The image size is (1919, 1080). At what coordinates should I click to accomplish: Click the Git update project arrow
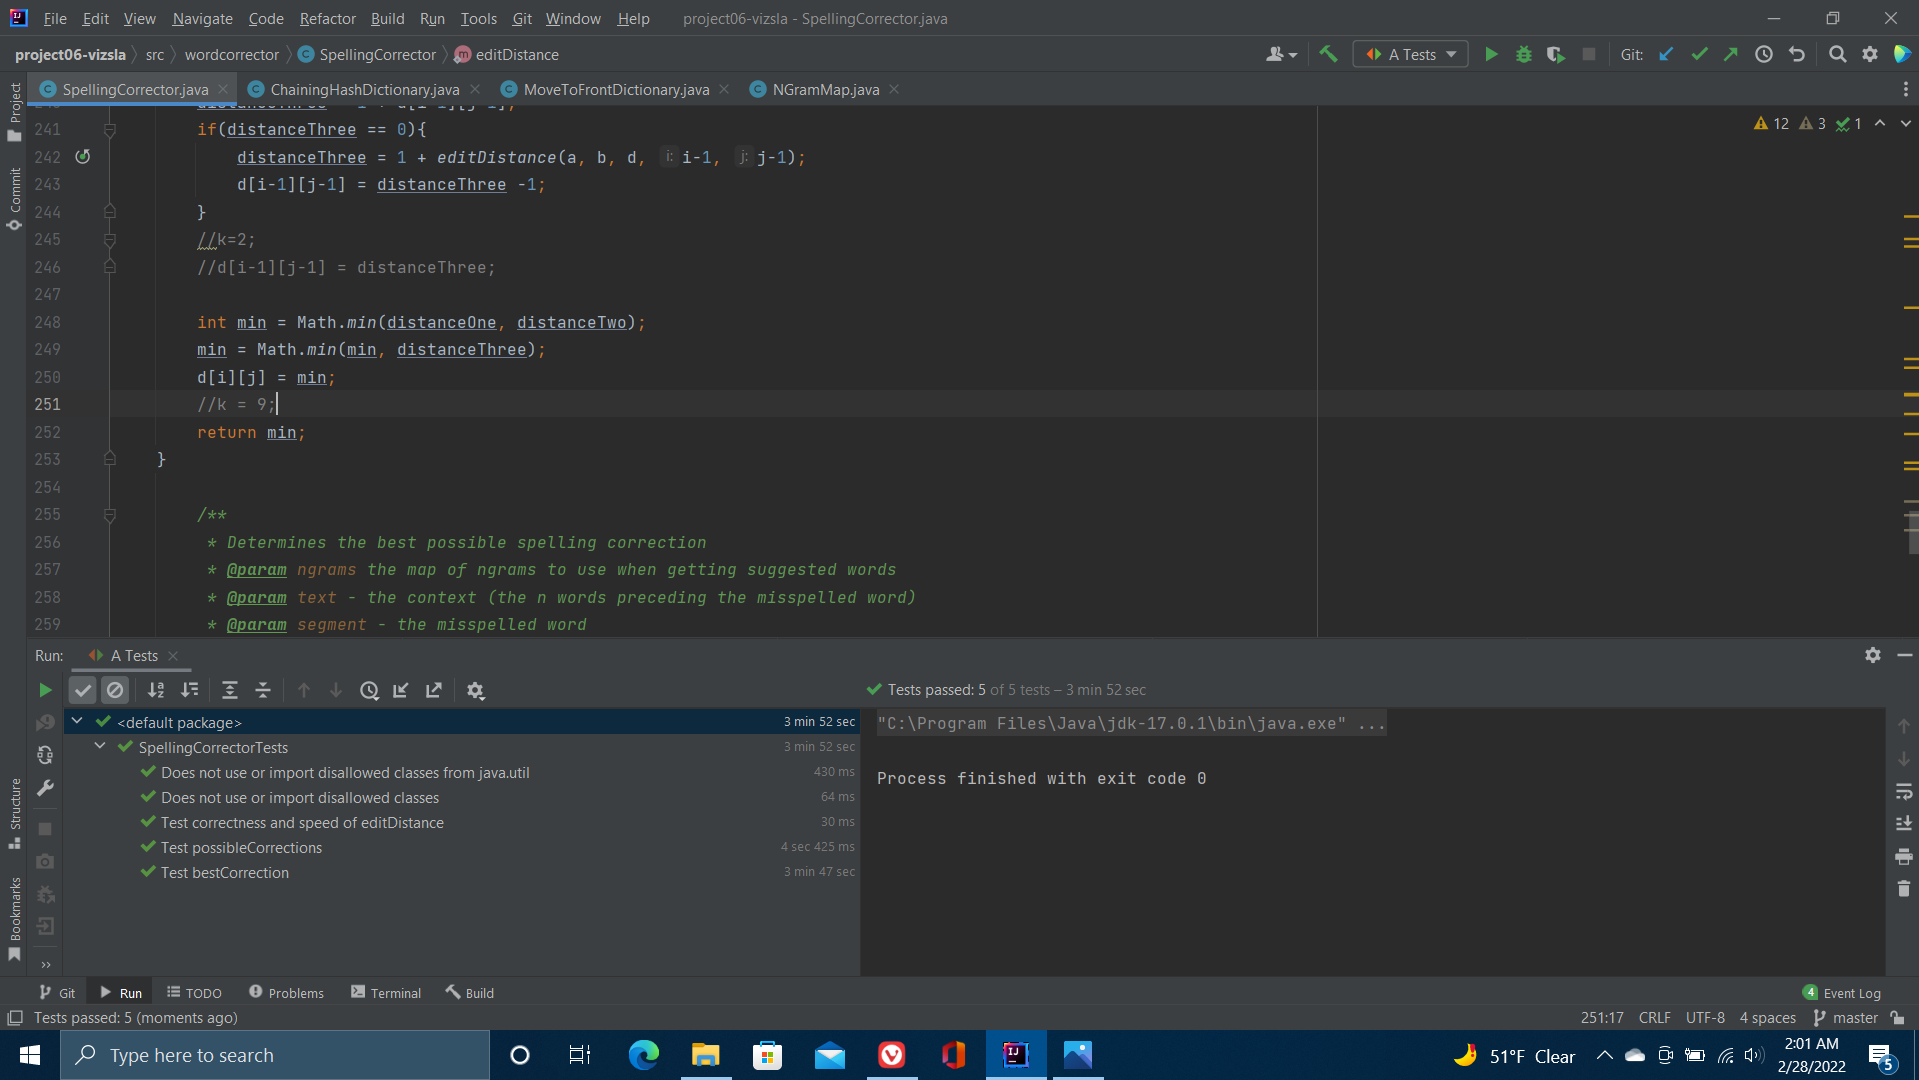coord(1666,55)
